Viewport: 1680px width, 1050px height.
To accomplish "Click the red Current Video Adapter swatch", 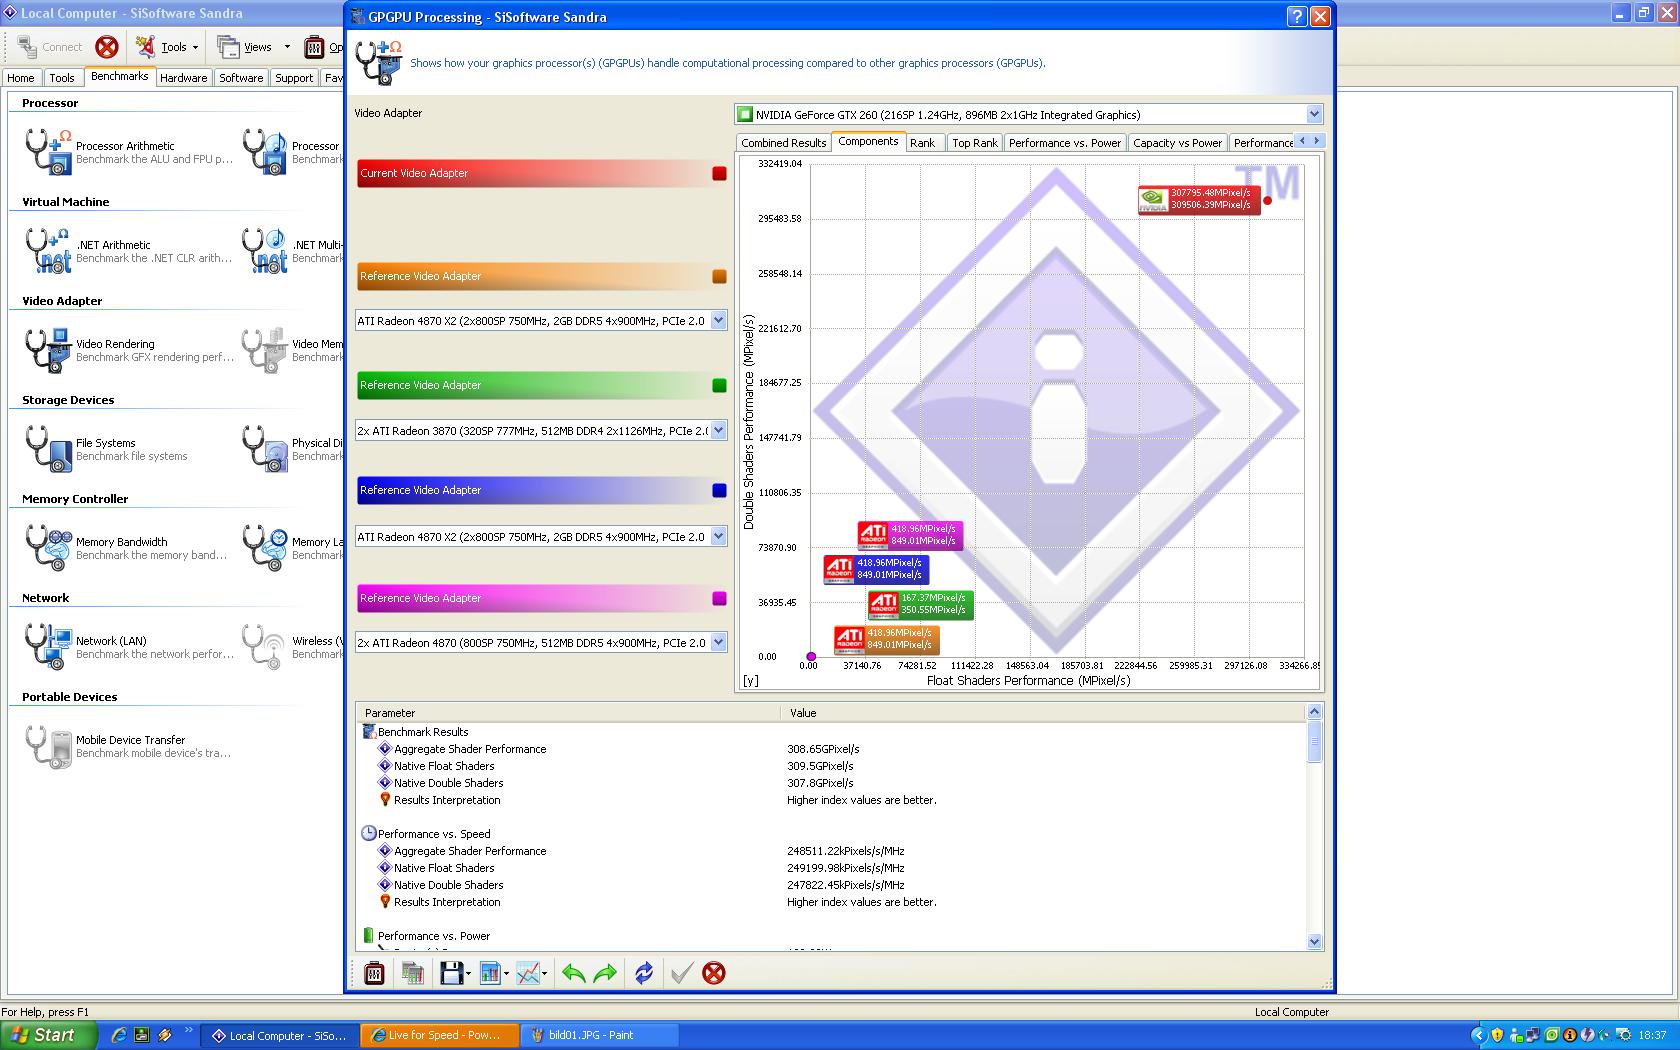I will 719,173.
